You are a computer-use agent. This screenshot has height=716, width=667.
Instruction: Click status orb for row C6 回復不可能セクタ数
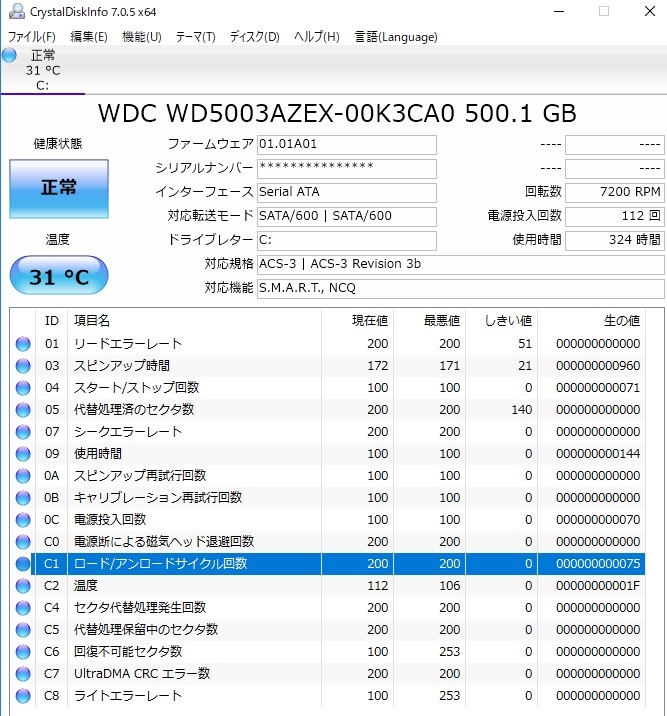(23, 652)
